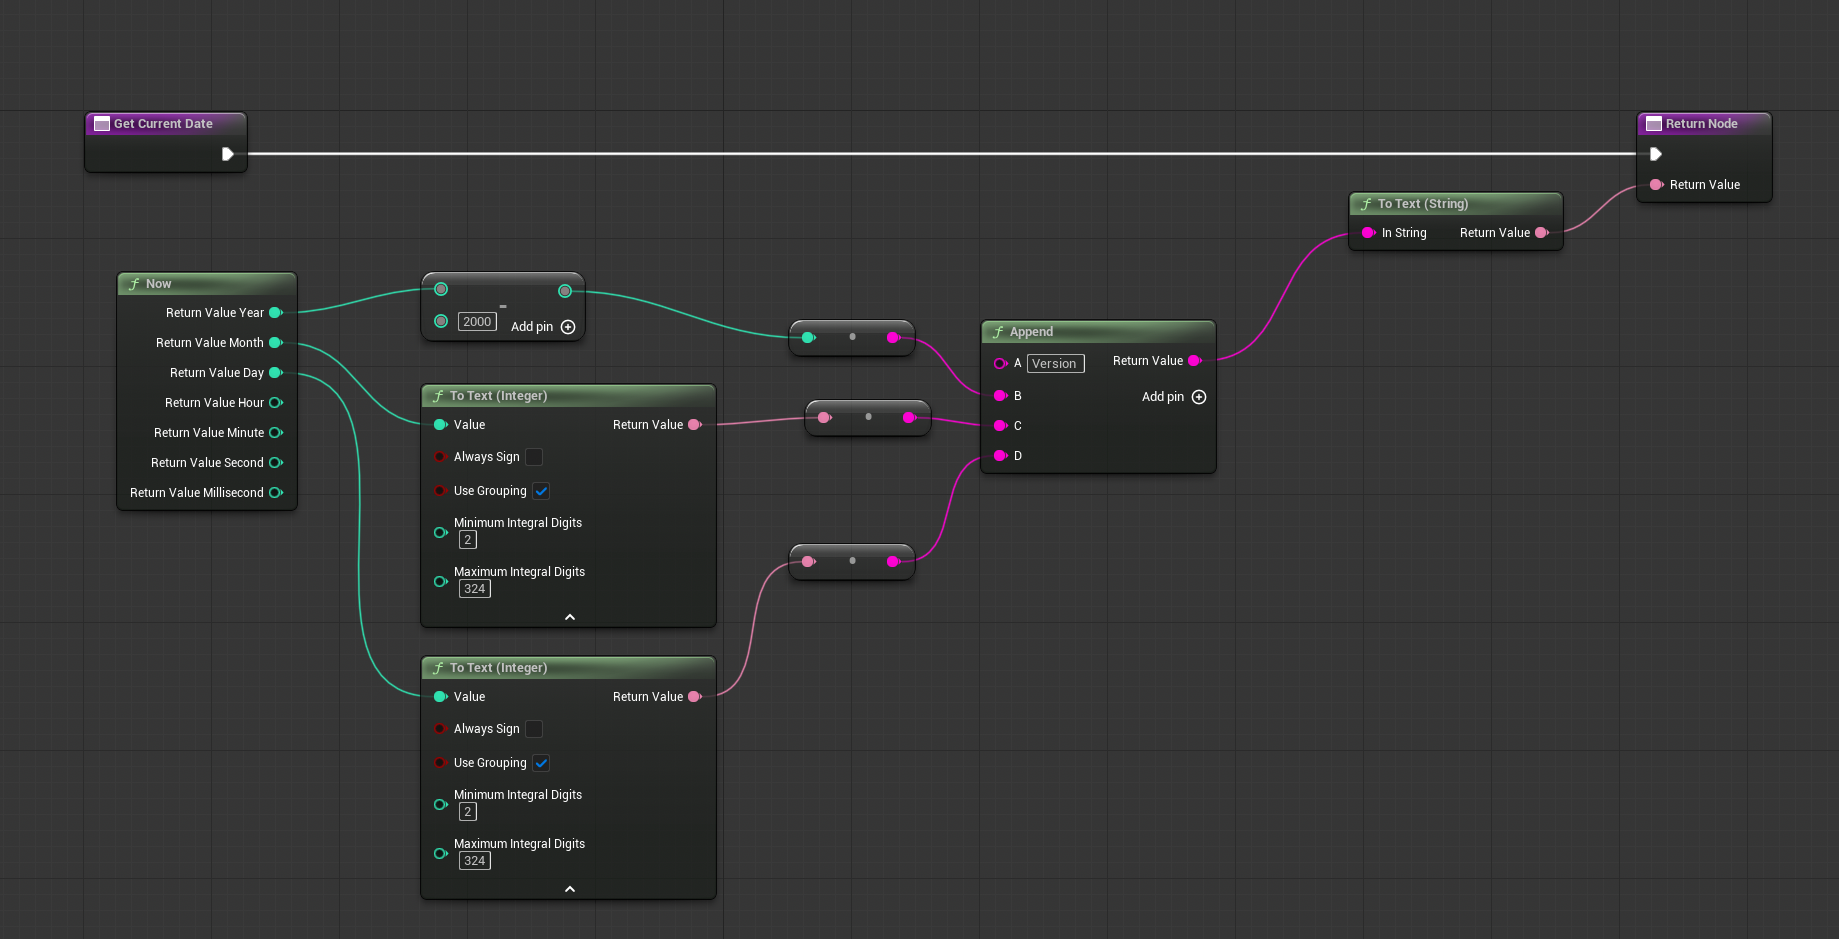Click the Append node's C input pin
The image size is (1839, 939).
(1000, 426)
